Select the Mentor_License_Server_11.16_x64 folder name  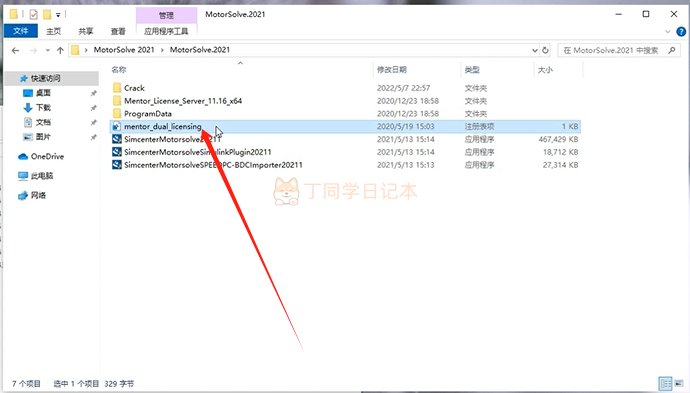183,101
